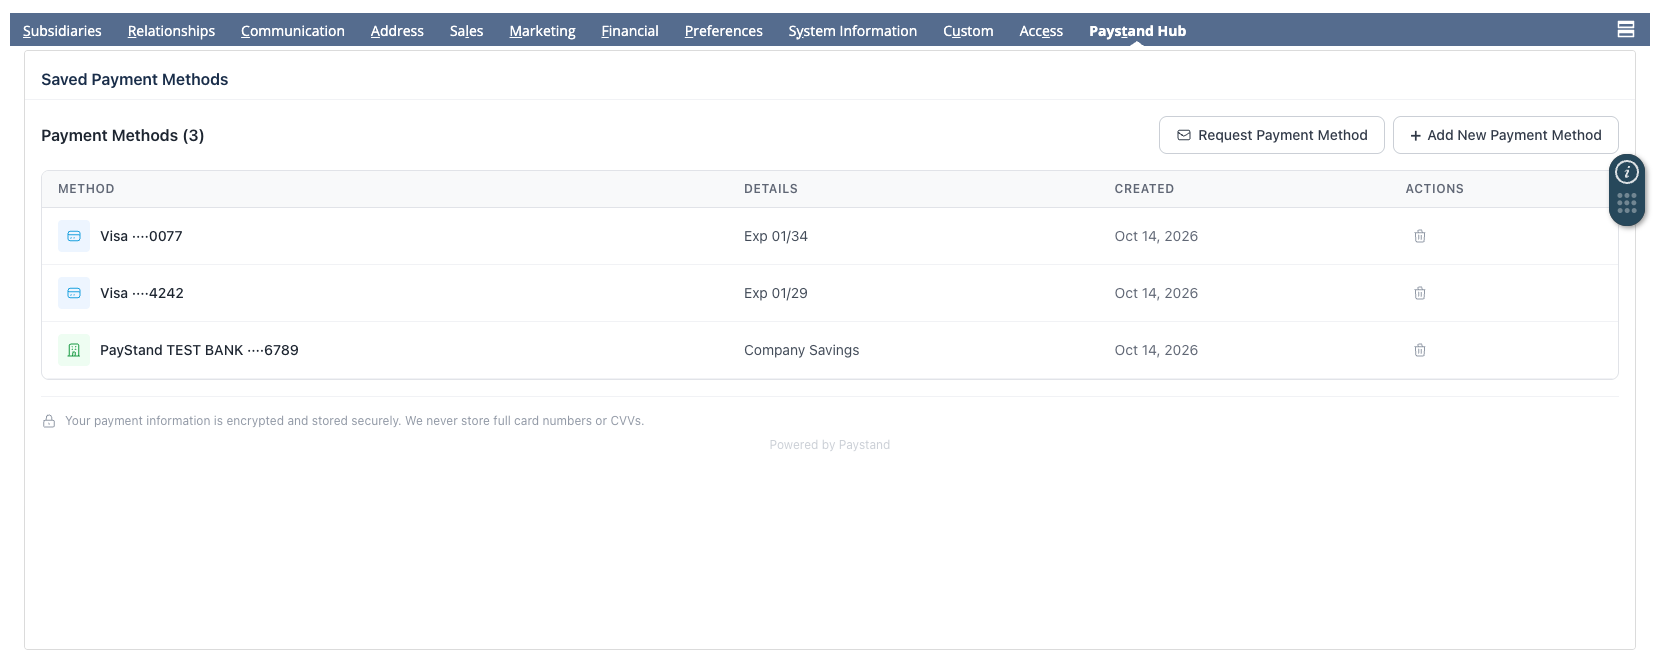Click created date of Visa 4242
The image size is (1658, 669).
[1156, 293]
